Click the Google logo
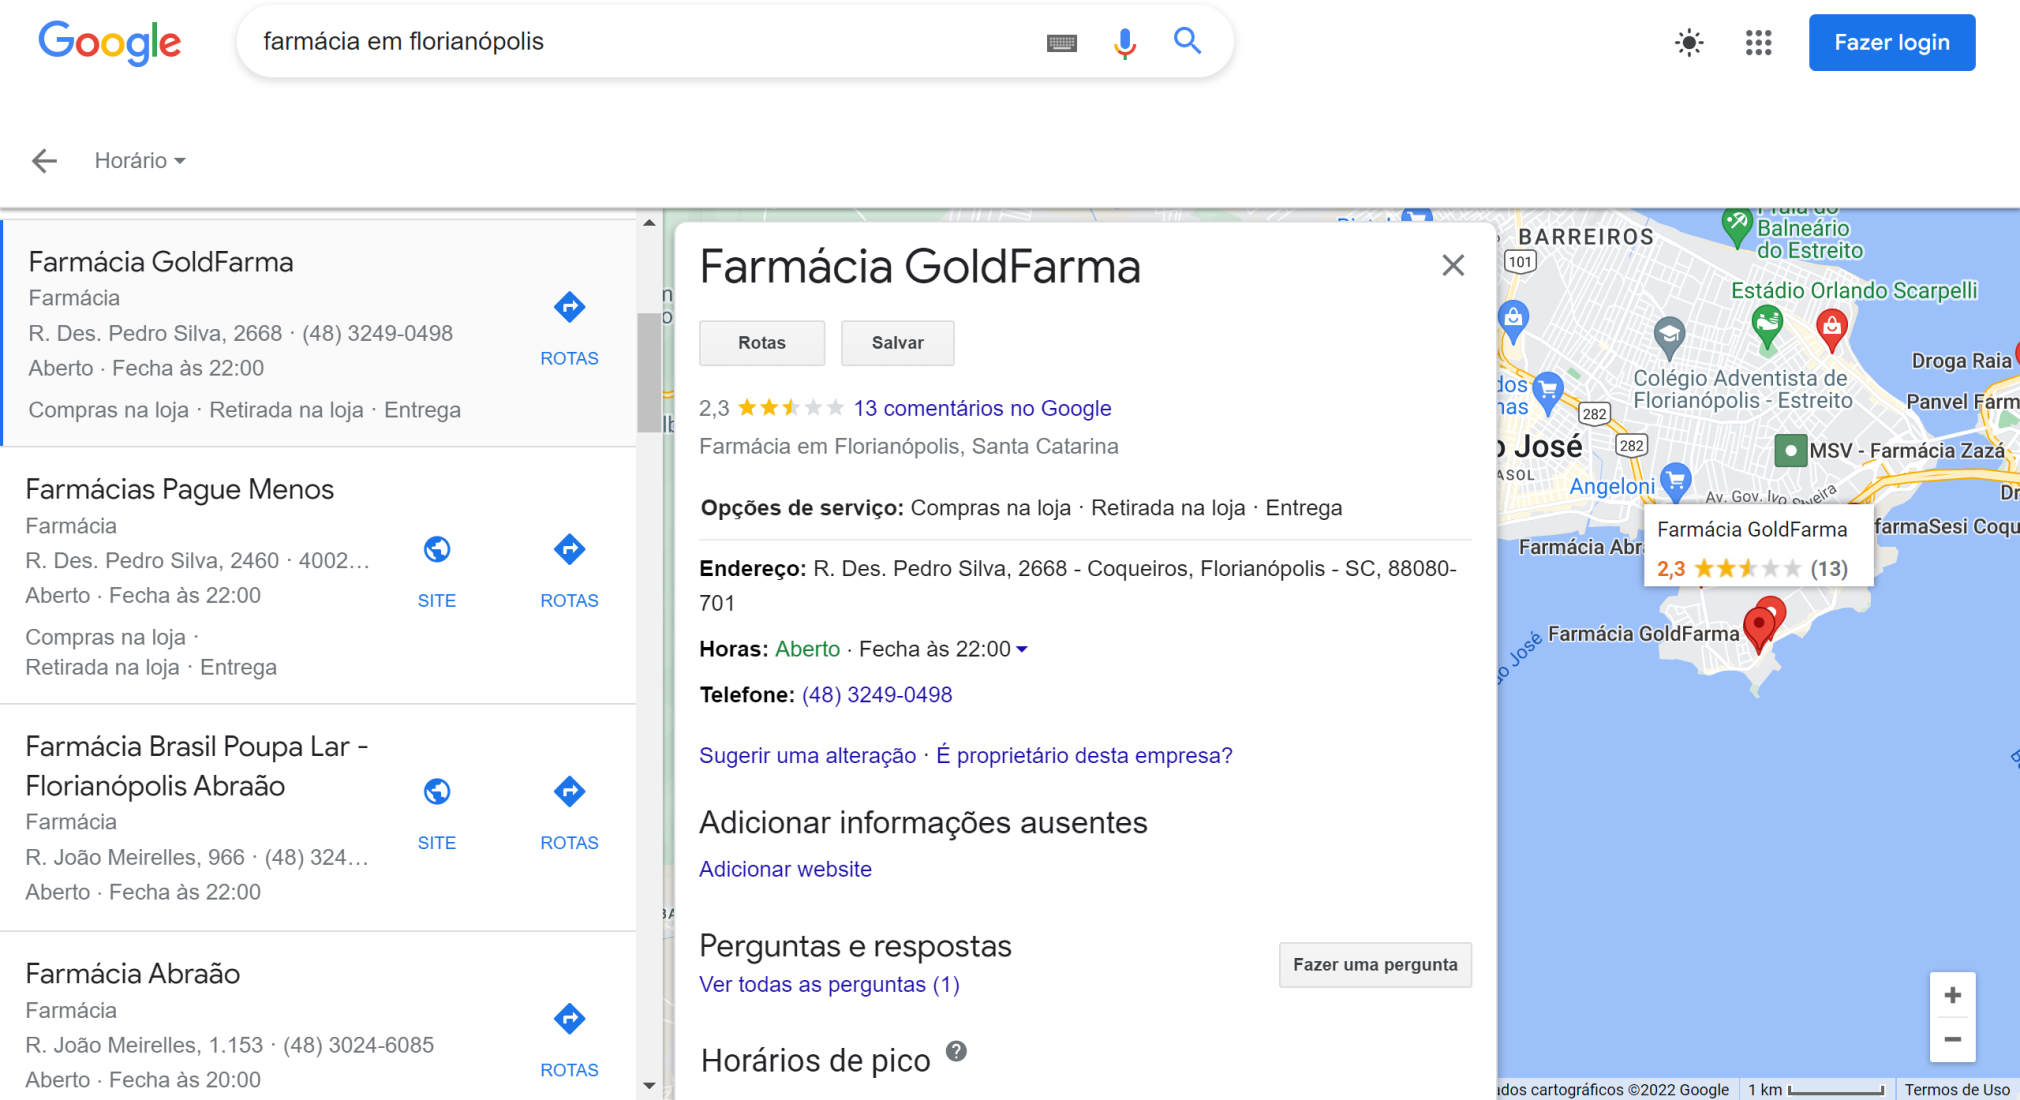The image size is (2020, 1100). (110, 42)
